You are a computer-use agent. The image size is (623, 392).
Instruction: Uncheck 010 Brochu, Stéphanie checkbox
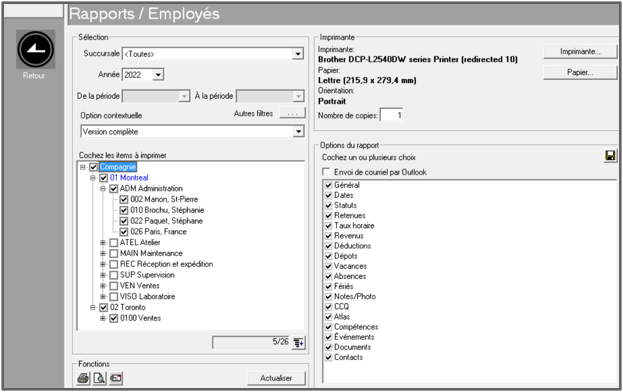pos(124,210)
